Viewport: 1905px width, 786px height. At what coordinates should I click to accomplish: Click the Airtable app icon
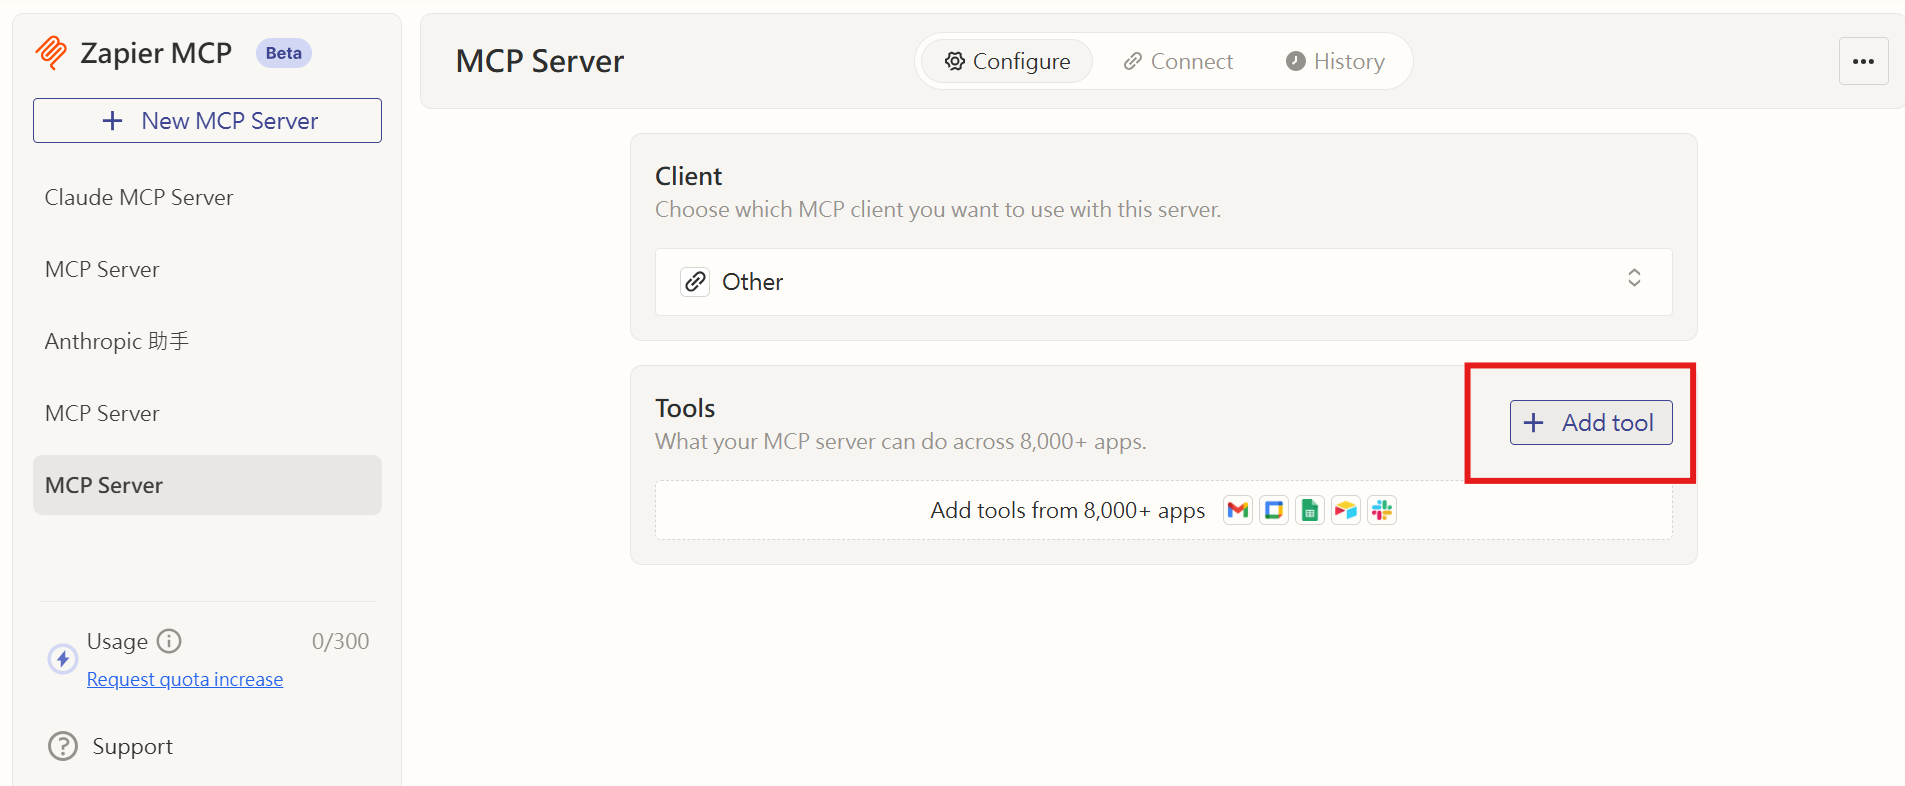pyautogui.click(x=1345, y=510)
